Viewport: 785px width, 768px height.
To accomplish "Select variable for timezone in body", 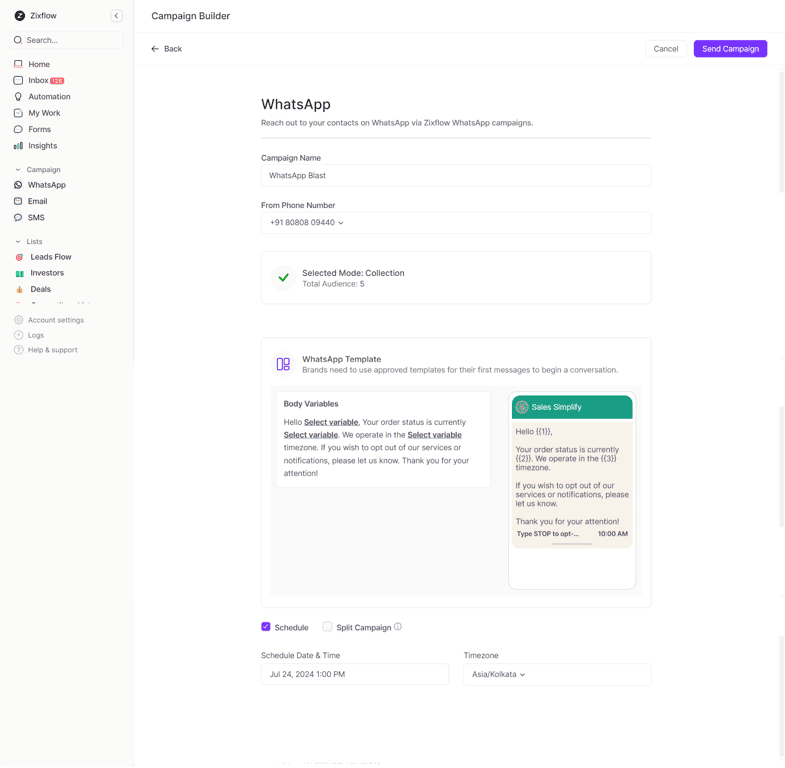I will coord(434,435).
